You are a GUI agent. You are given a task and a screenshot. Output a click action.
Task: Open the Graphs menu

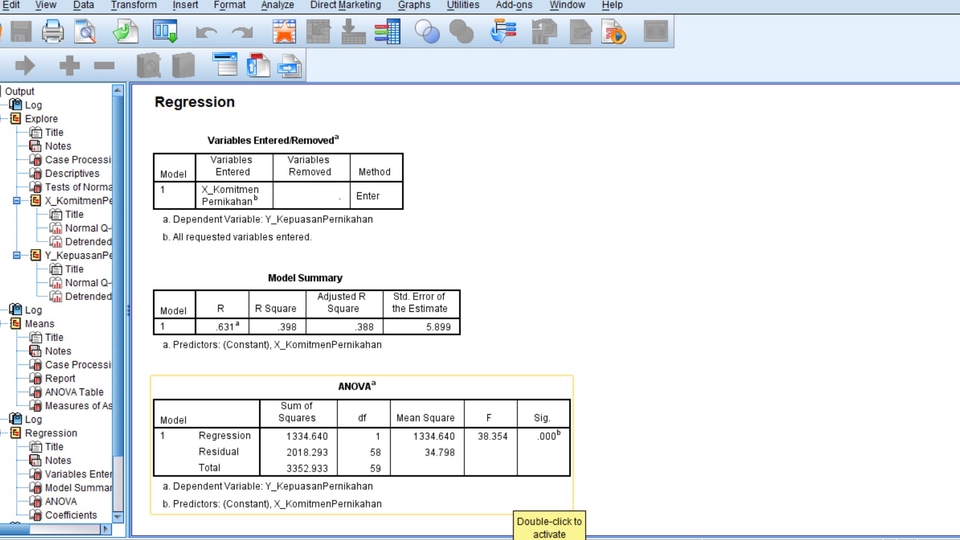tap(414, 5)
